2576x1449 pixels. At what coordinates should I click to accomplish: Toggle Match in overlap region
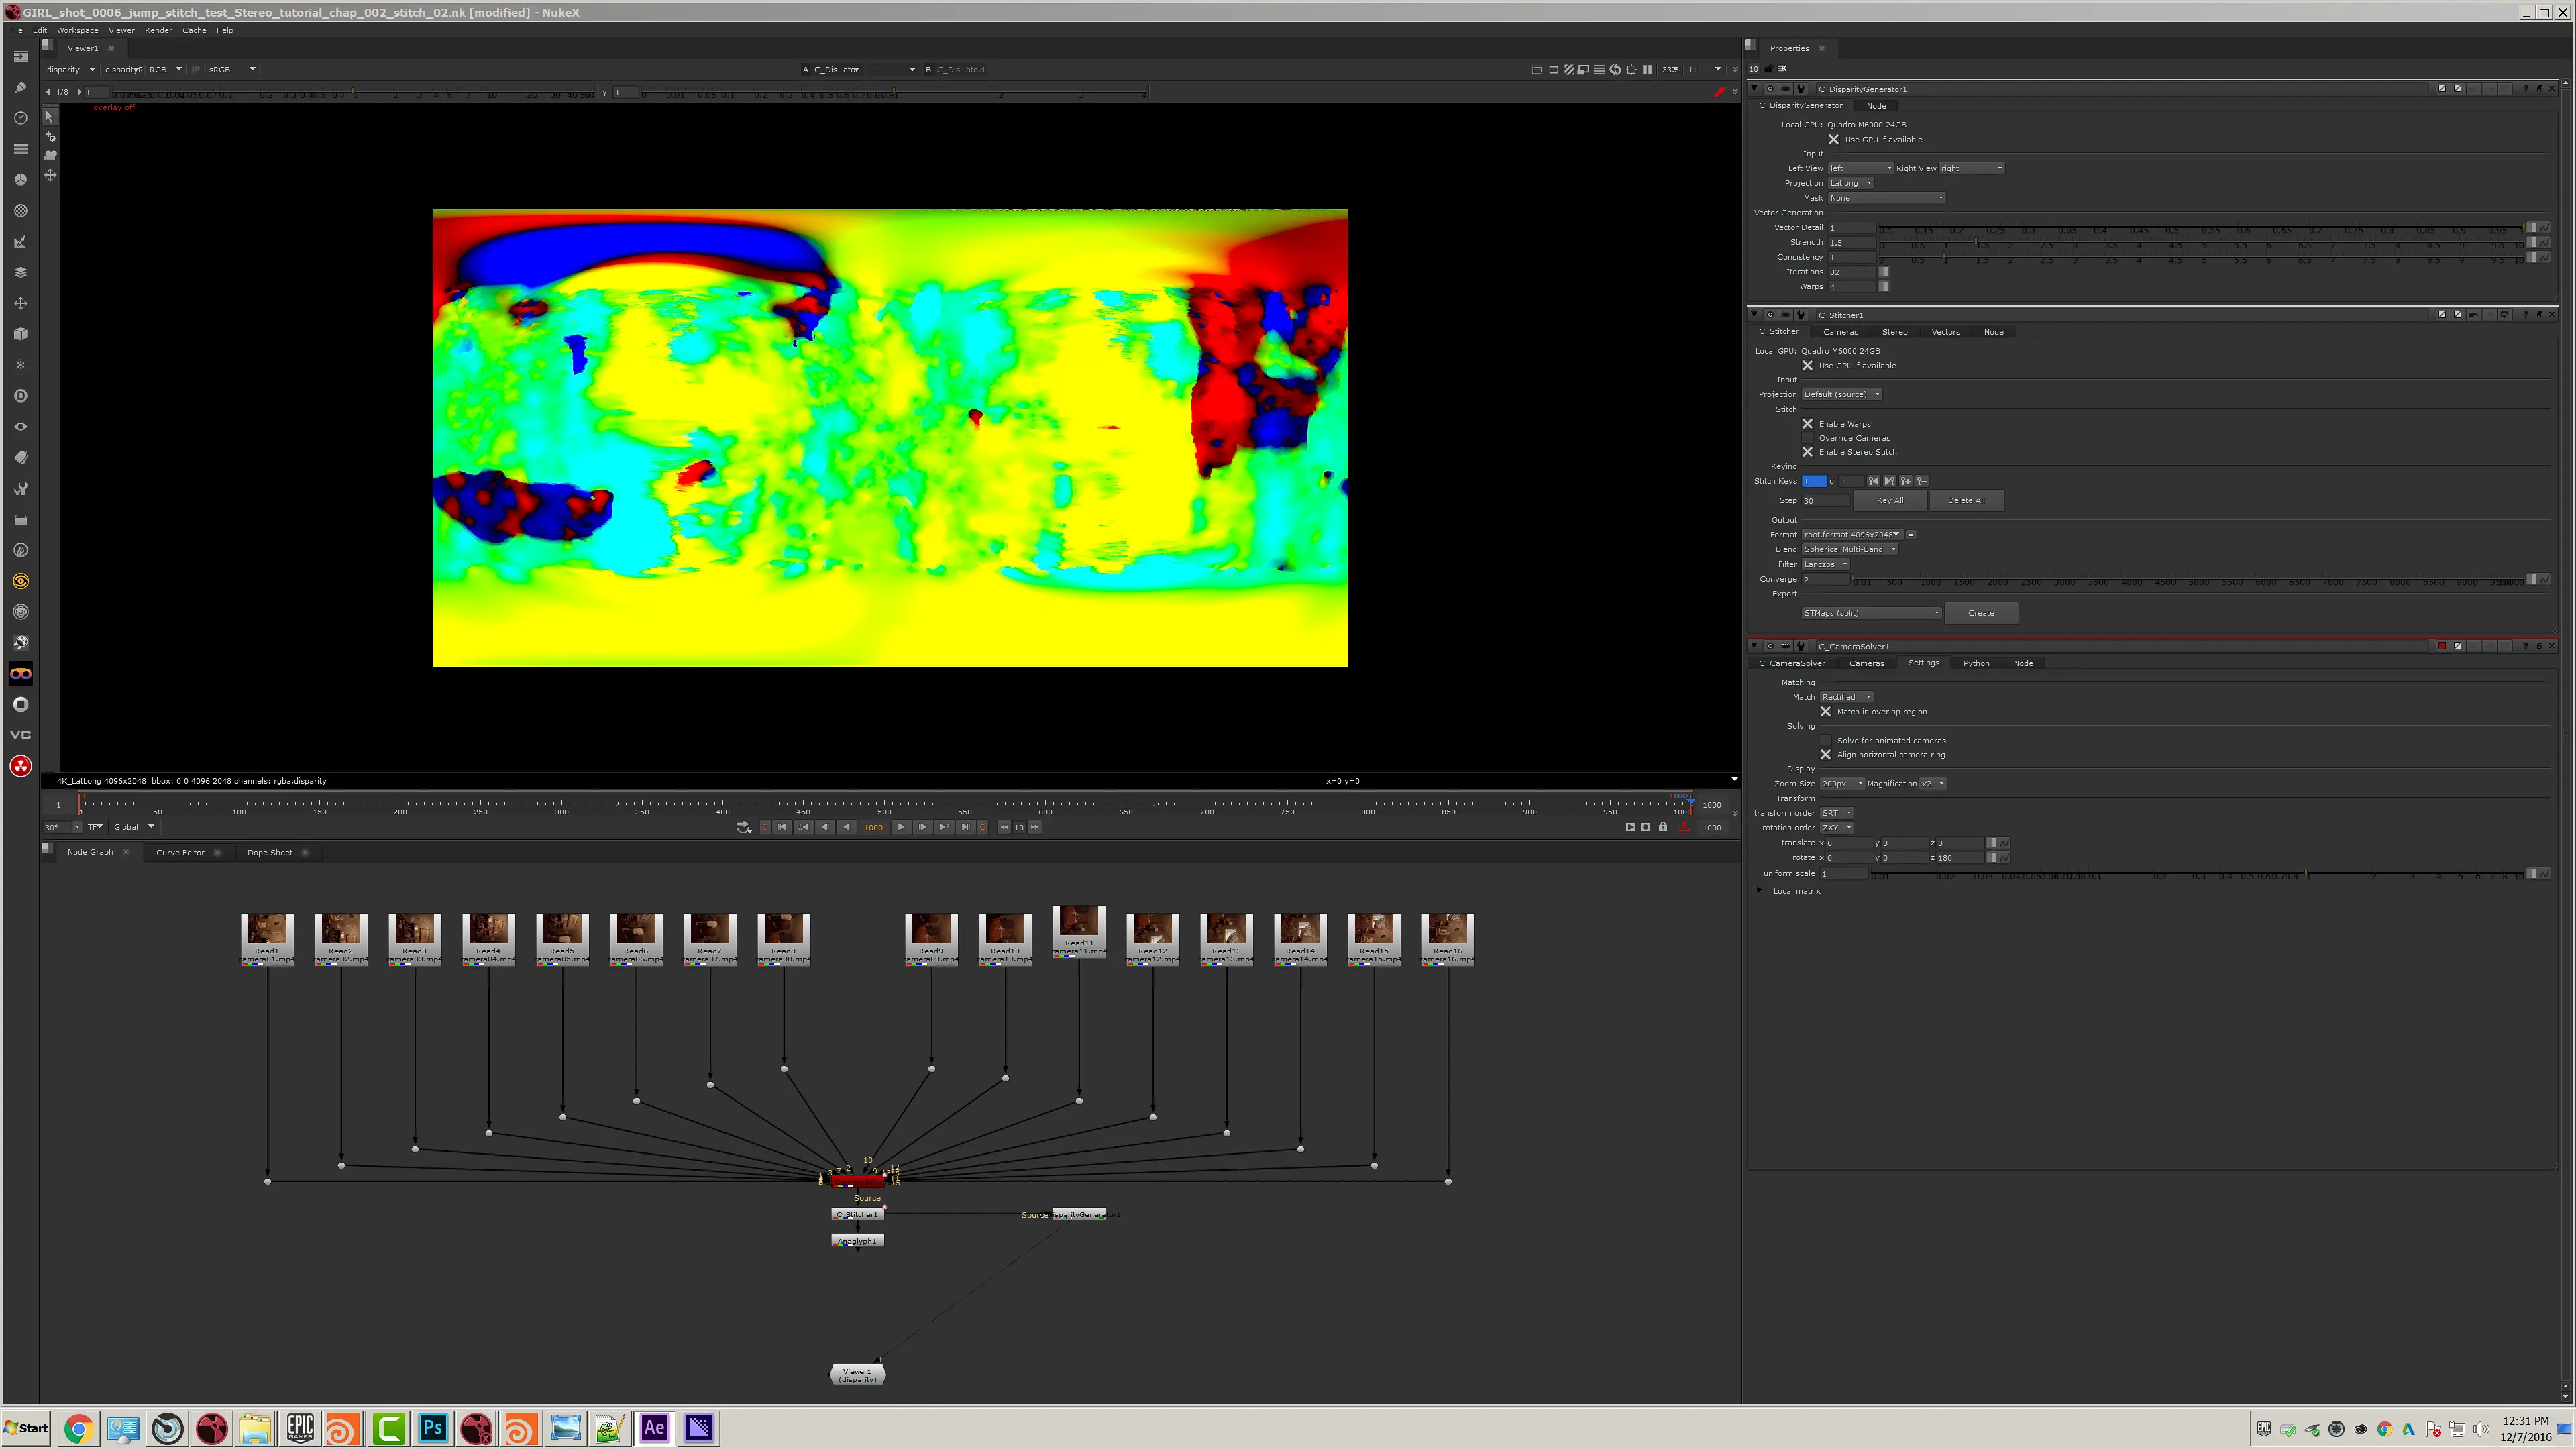1825,712
